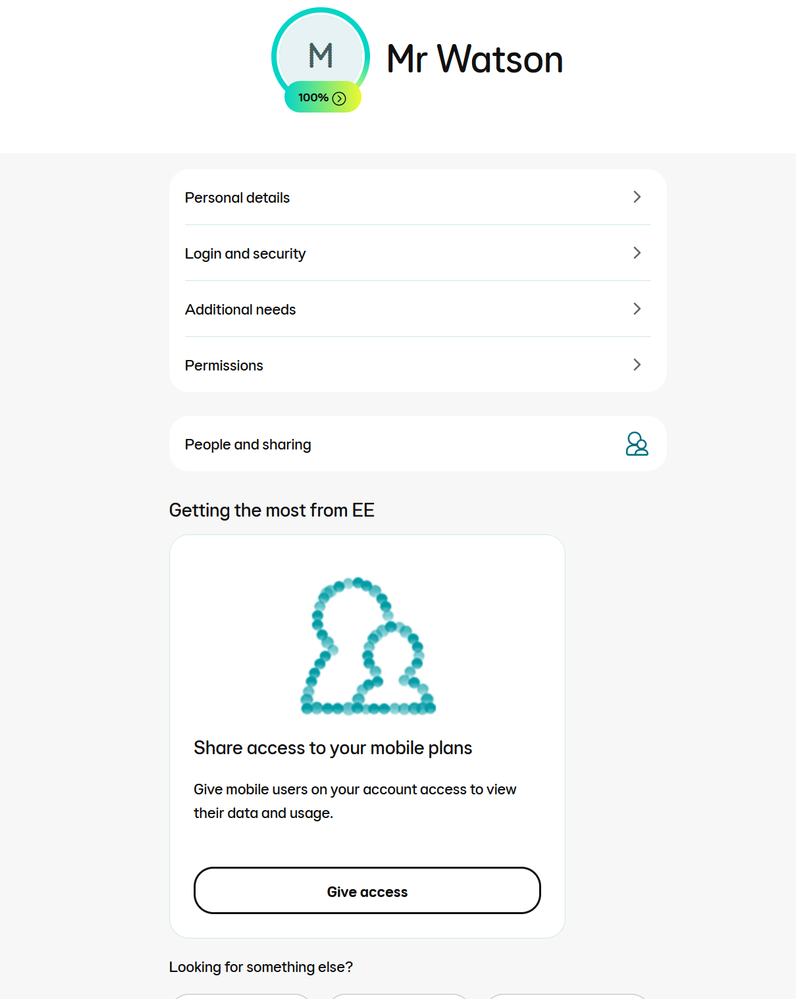The height and width of the screenshot is (999, 796).
Task: Open the People and sharing section
Action: click(x=417, y=444)
